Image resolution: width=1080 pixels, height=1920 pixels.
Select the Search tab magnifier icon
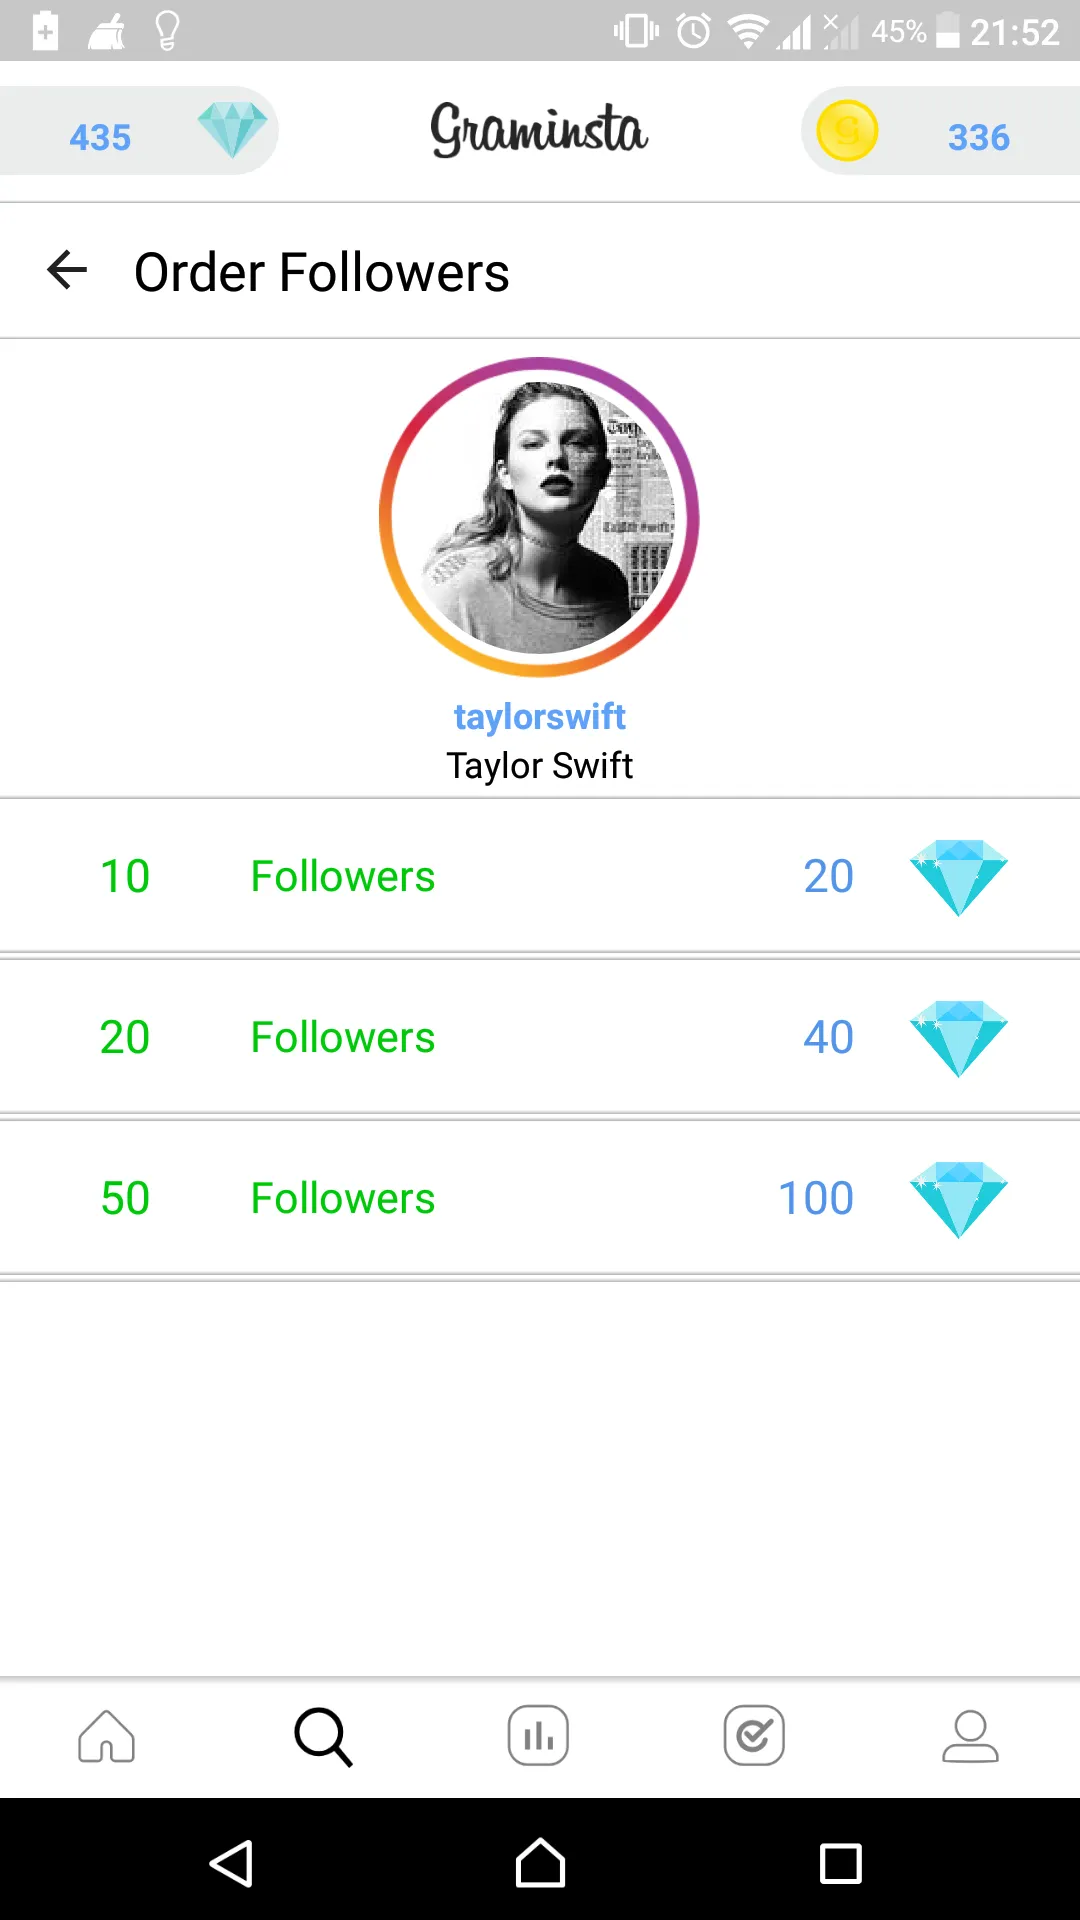pos(323,1736)
